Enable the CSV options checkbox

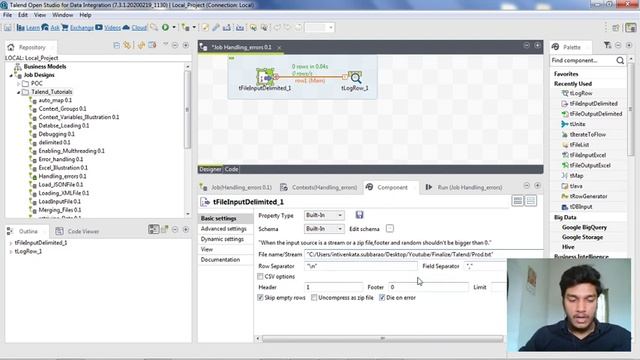(x=260, y=277)
